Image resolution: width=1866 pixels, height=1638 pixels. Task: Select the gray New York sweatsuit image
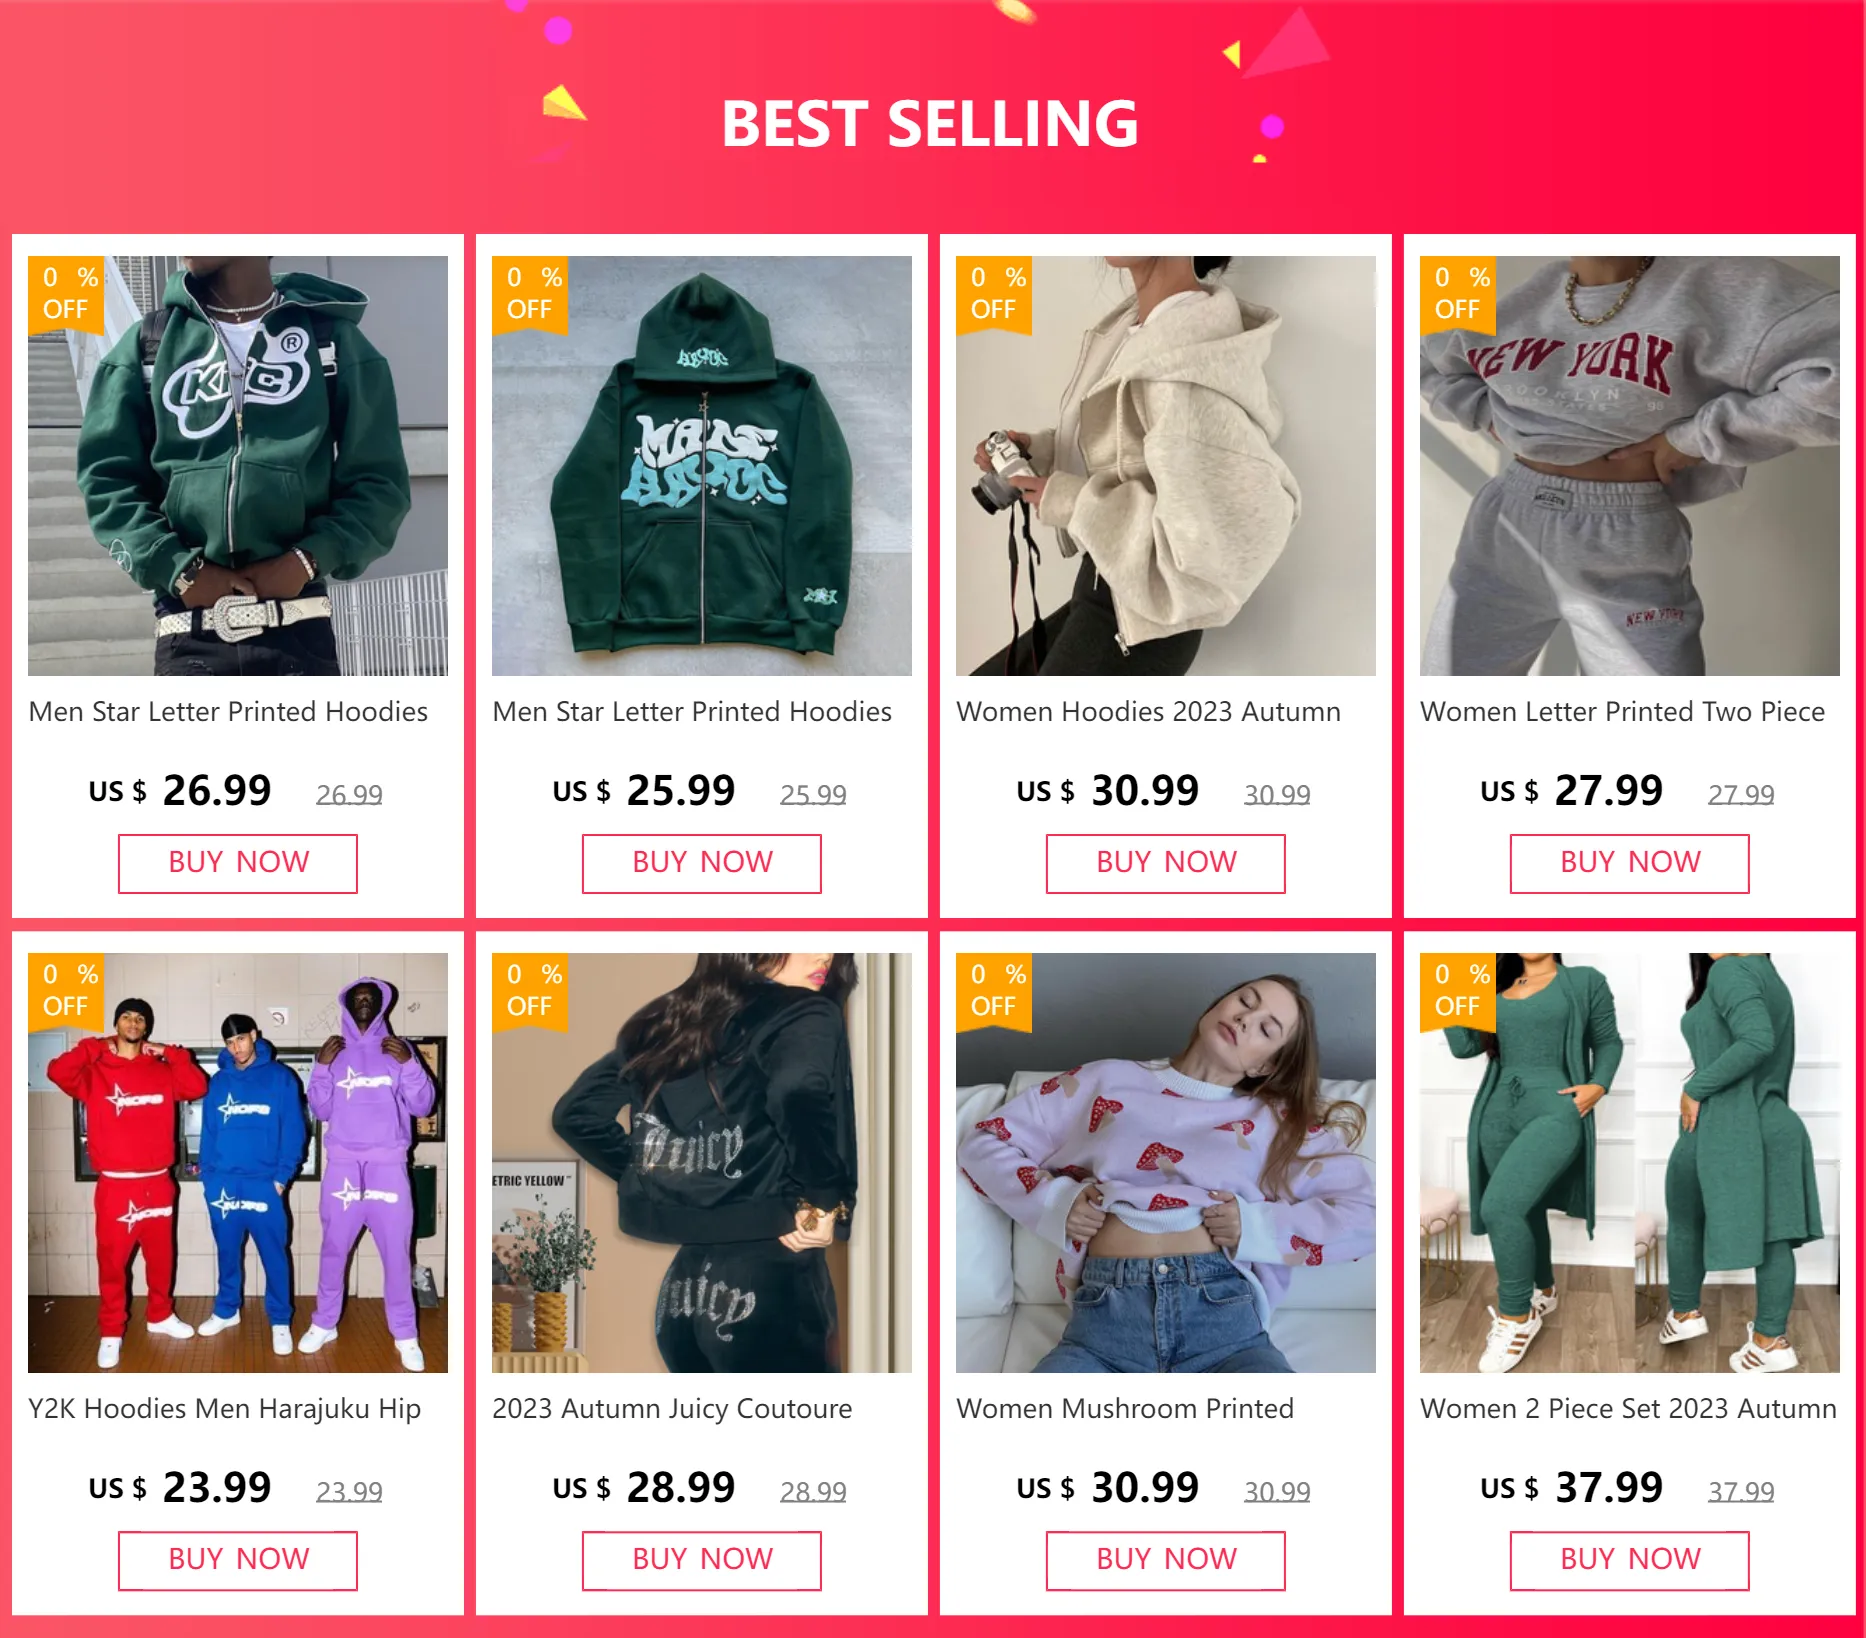click(1630, 466)
